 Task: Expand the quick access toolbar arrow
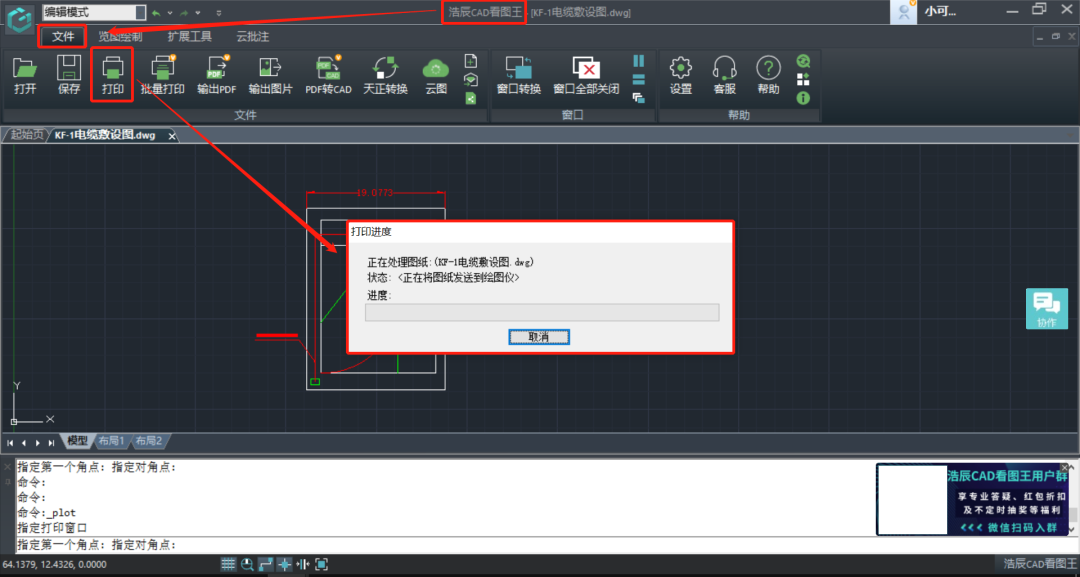point(219,12)
